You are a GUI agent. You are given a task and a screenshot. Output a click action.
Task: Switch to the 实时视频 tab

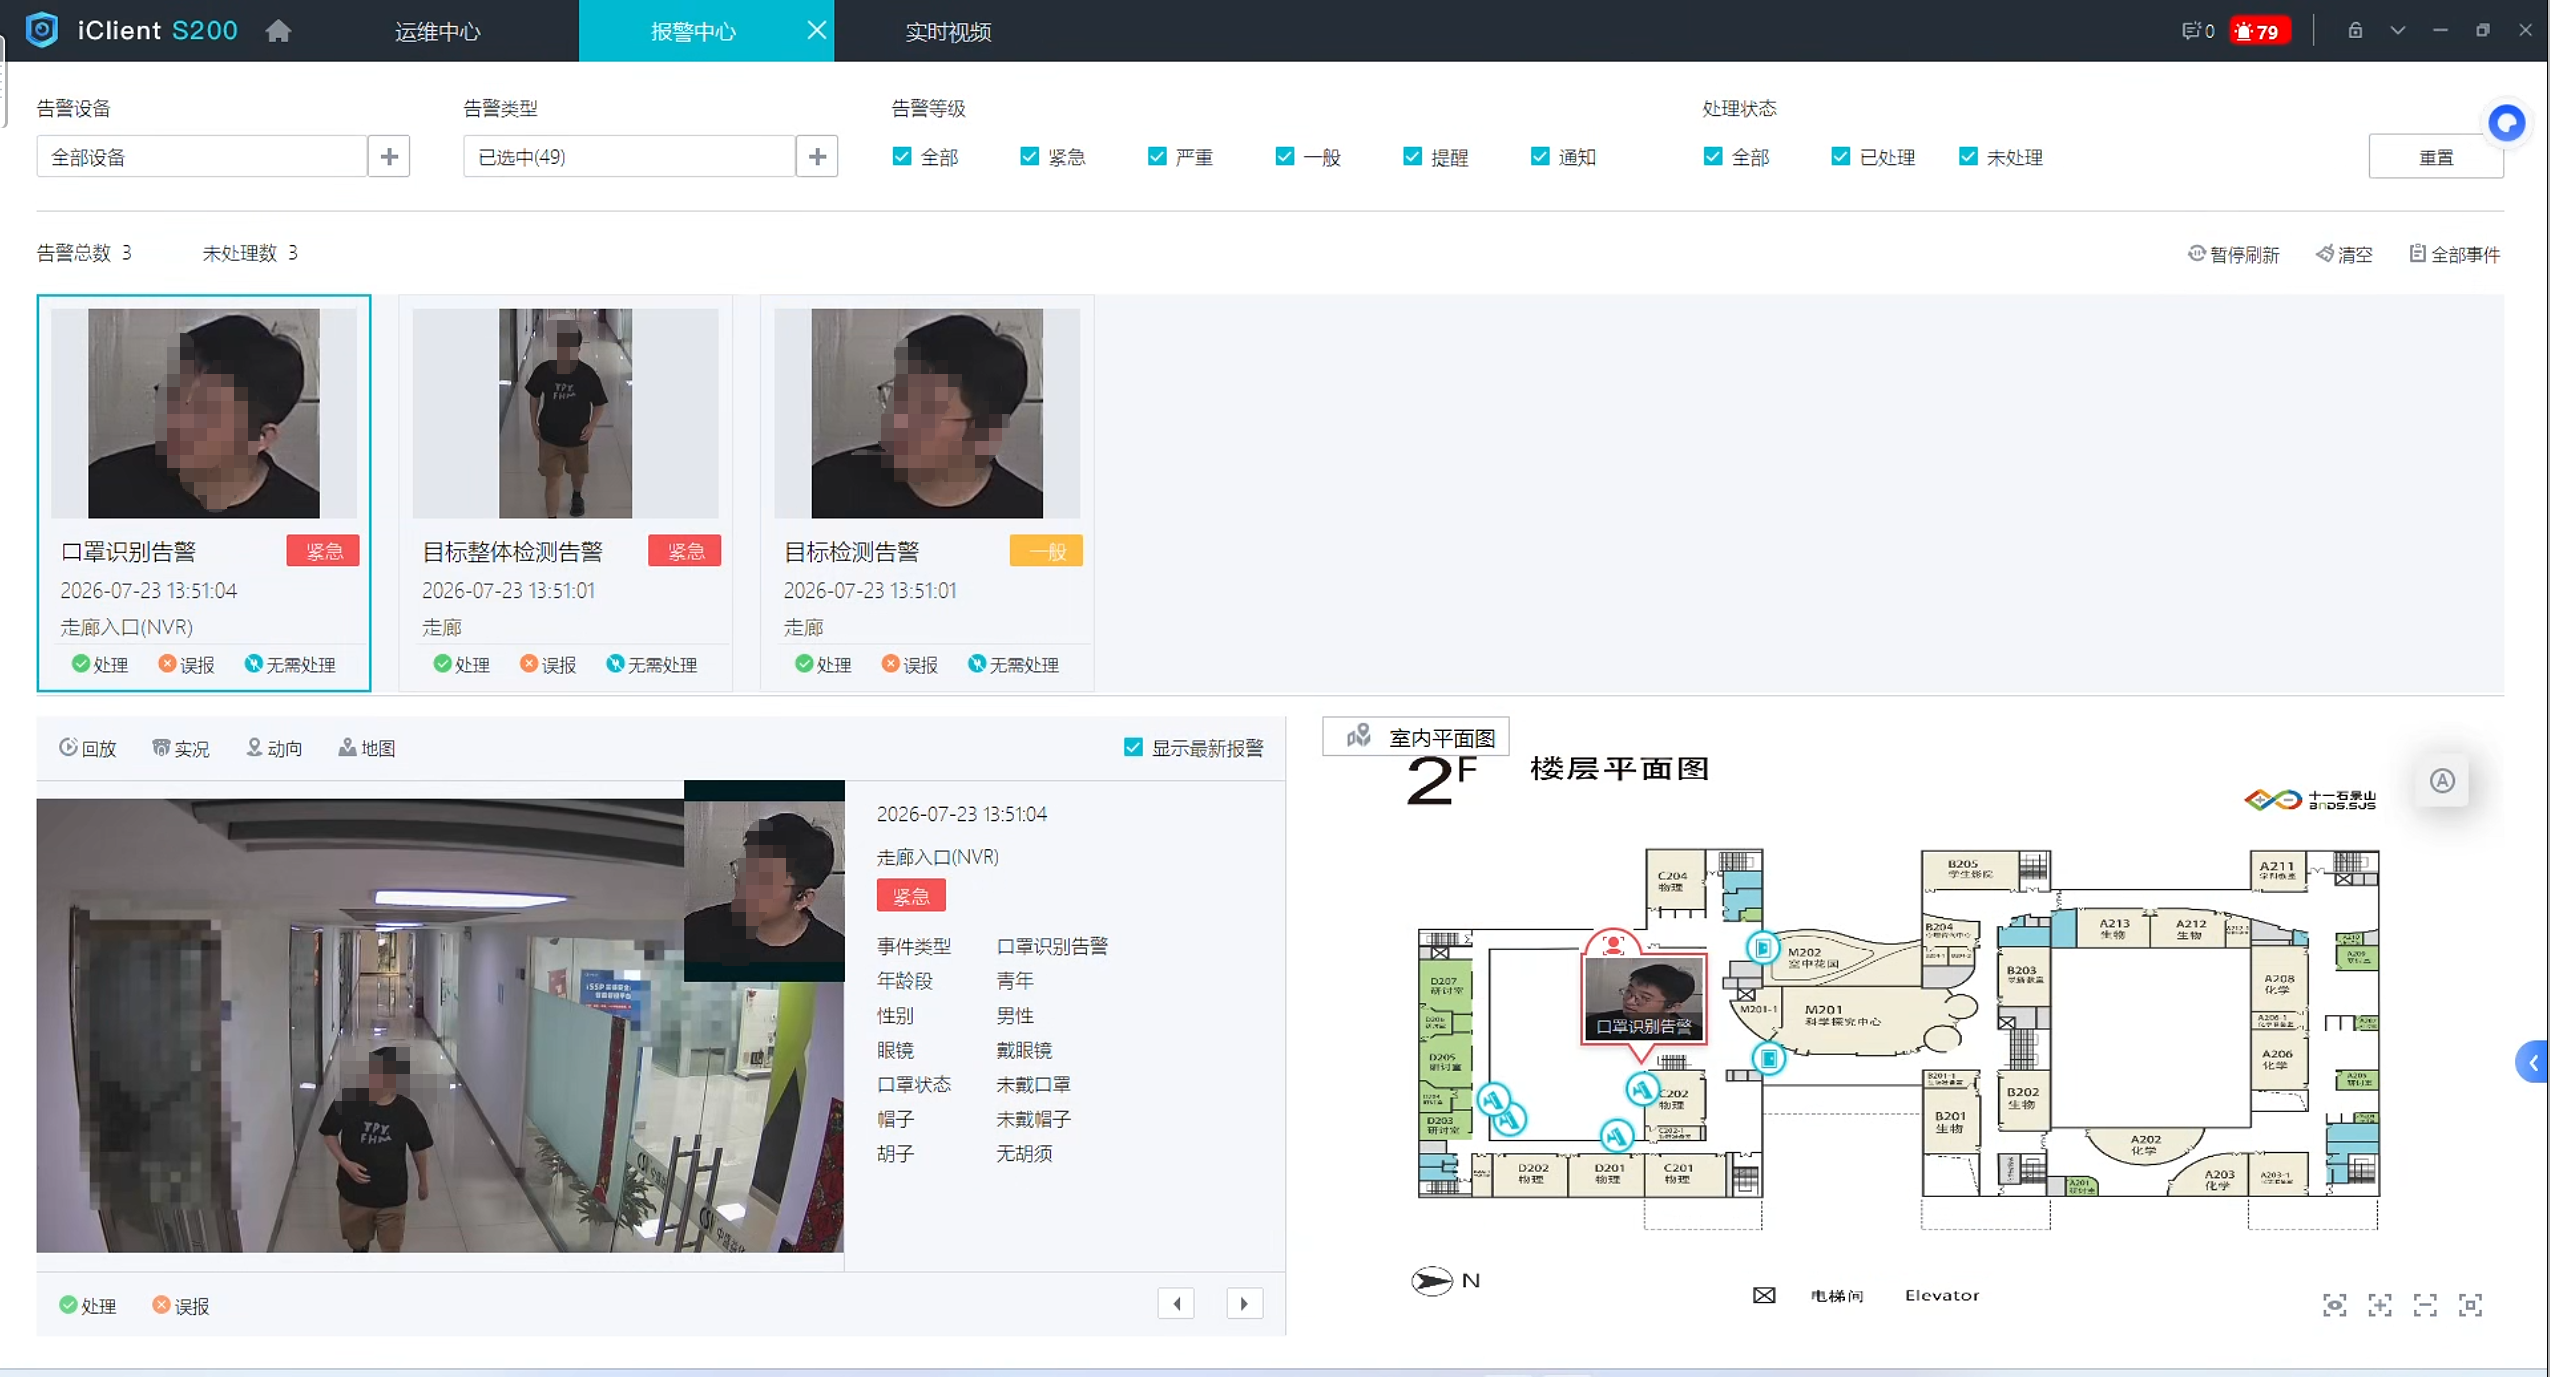(x=947, y=31)
